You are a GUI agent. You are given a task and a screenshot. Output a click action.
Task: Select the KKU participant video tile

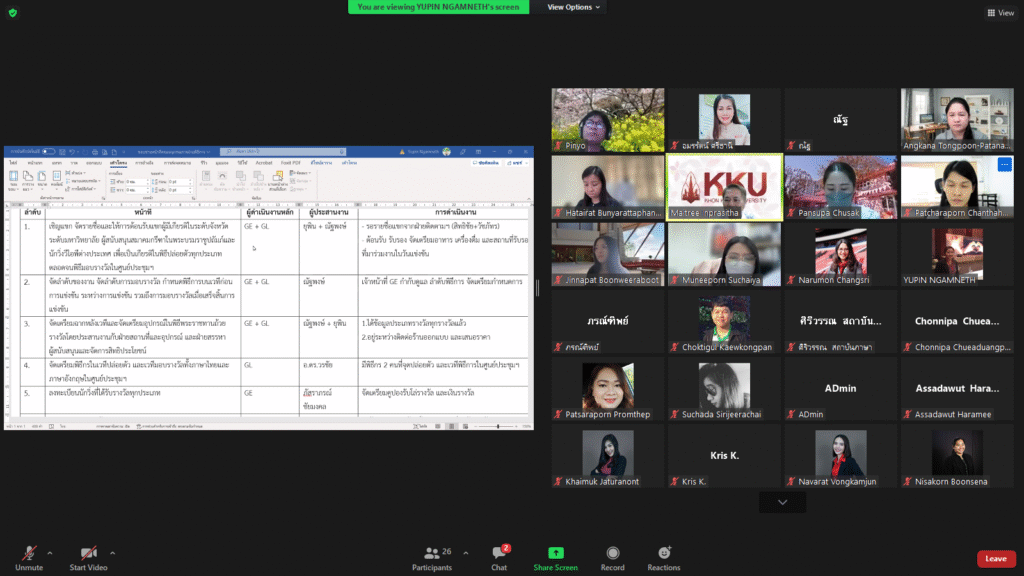[724, 186]
